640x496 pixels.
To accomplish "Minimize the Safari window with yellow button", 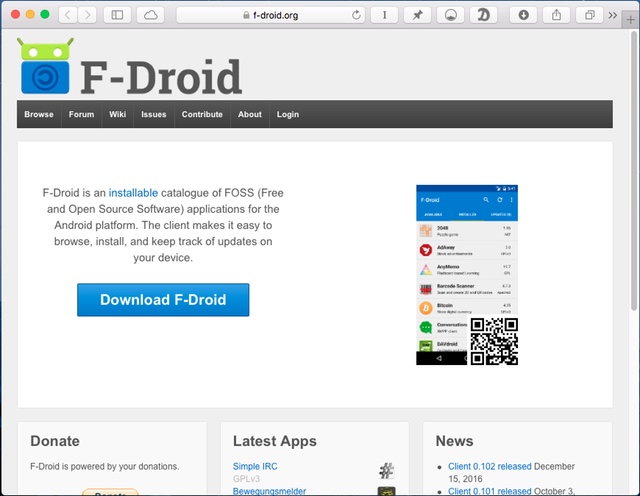I will 30,14.
